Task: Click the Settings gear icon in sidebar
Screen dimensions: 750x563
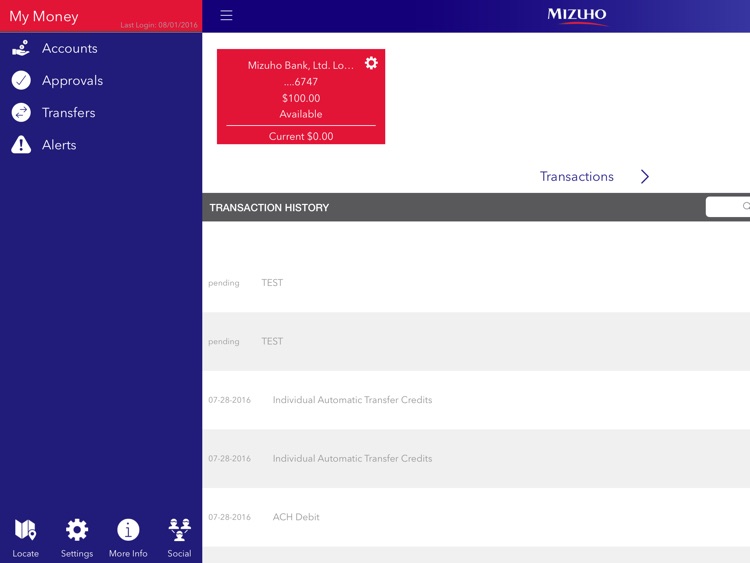Action: (77, 530)
